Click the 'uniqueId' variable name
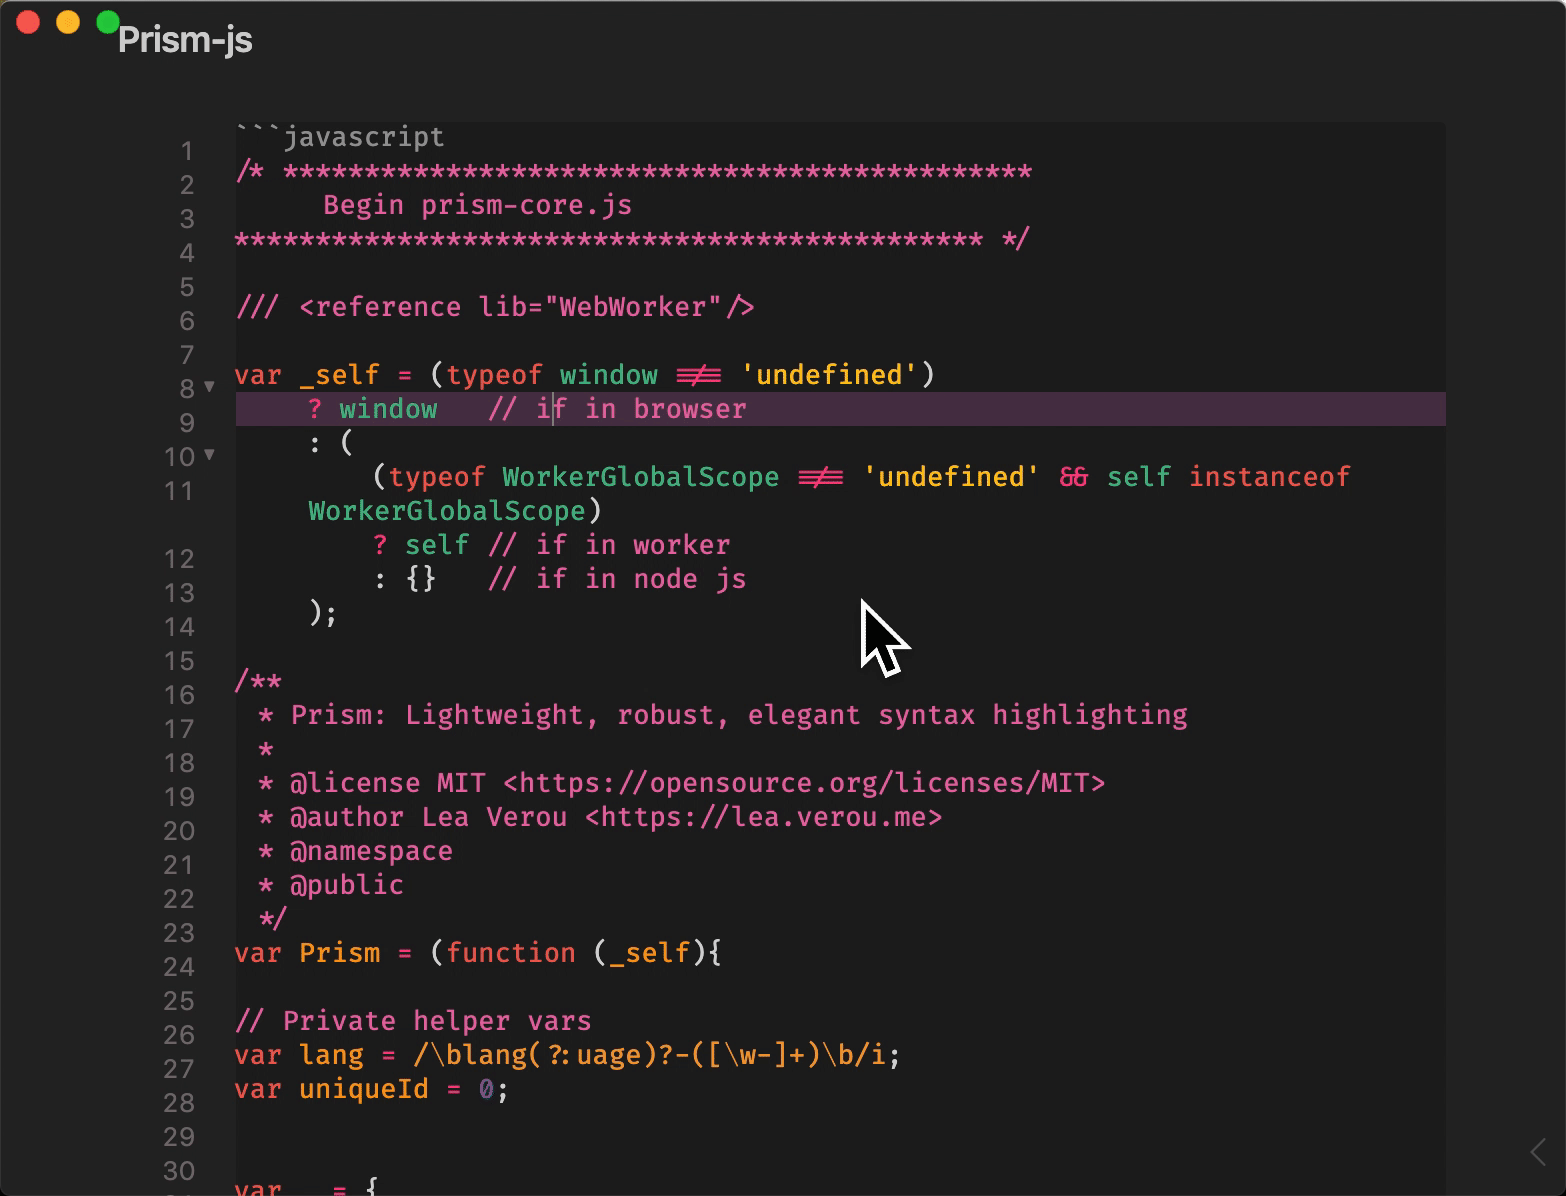The width and height of the screenshot is (1566, 1196). tap(363, 1089)
